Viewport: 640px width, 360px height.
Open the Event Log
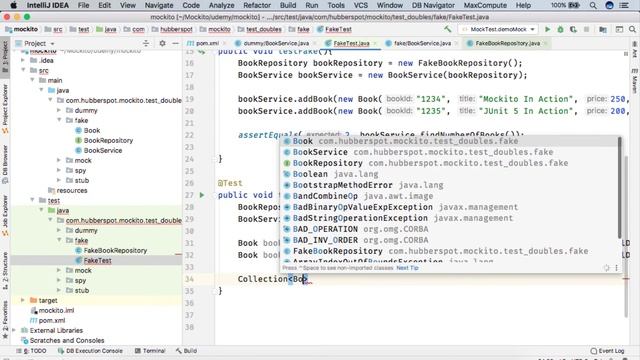coord(607,351)
